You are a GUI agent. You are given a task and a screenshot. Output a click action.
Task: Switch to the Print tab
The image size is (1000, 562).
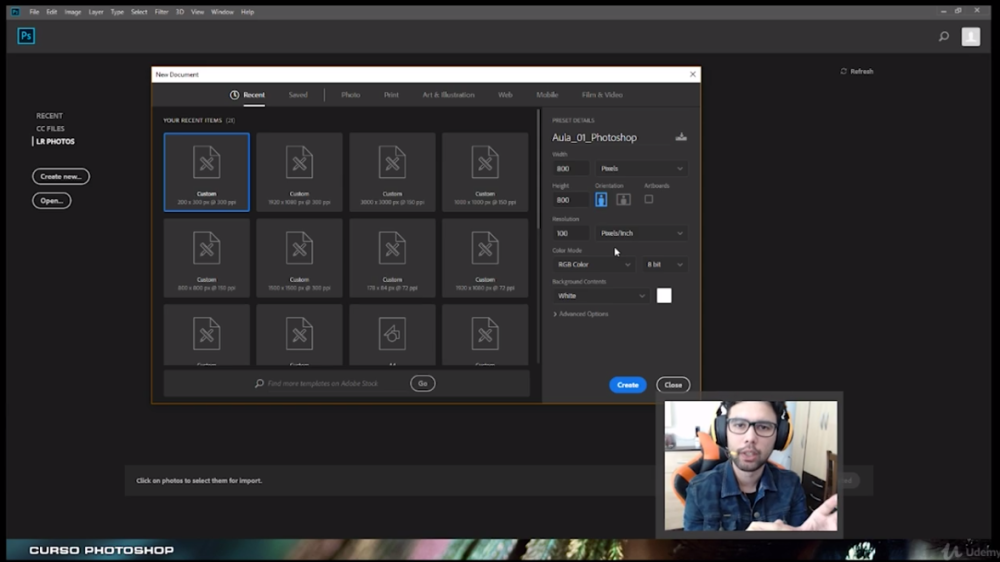tap(391, 95)
